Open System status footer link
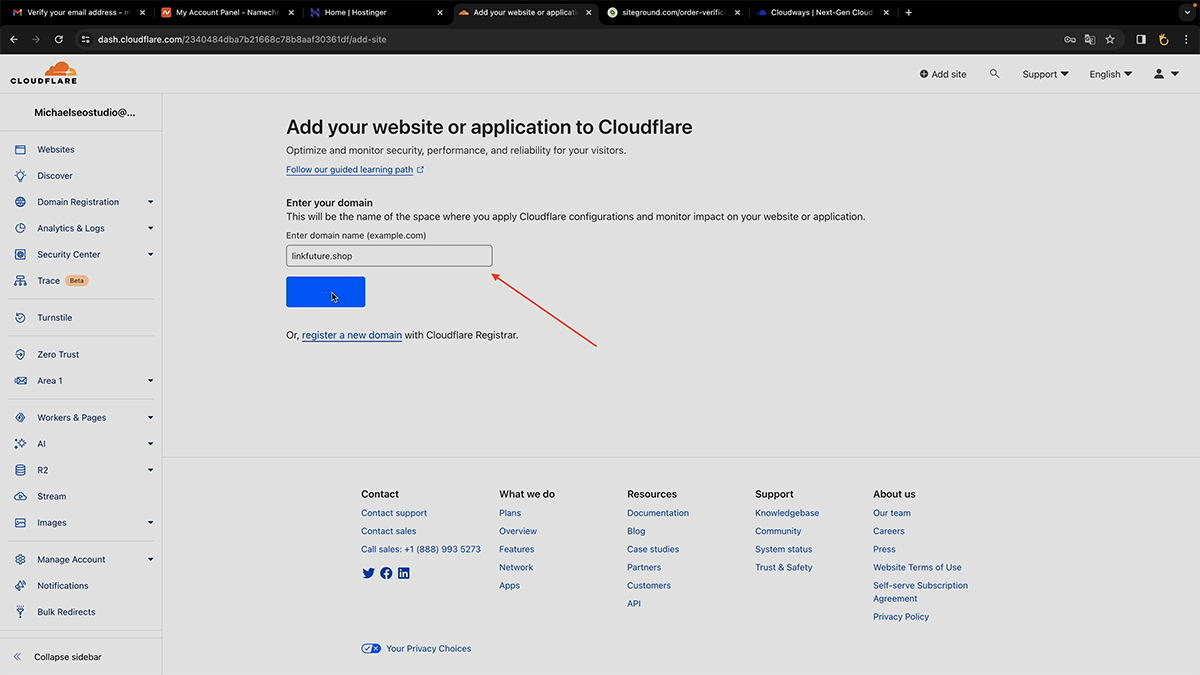Image resolution: width=1200 pixels, height=675 pixels. click(x=784, y=549)
